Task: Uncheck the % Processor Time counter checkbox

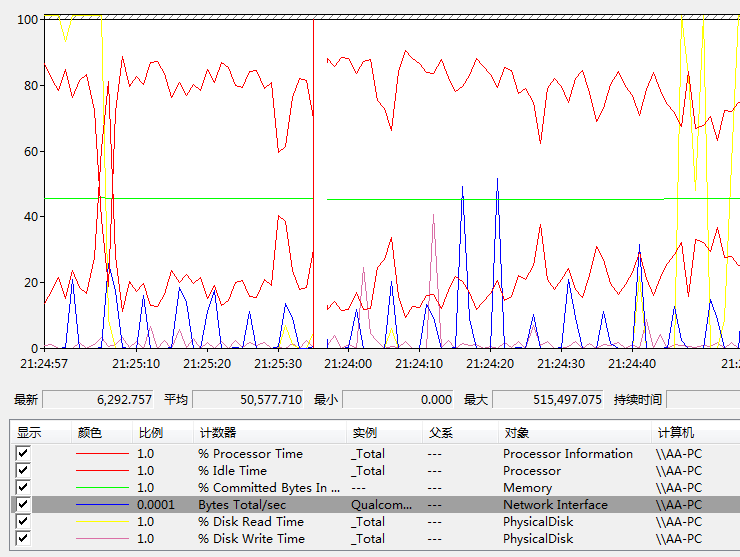Action: pyautogui.click(x=23, y=454)
